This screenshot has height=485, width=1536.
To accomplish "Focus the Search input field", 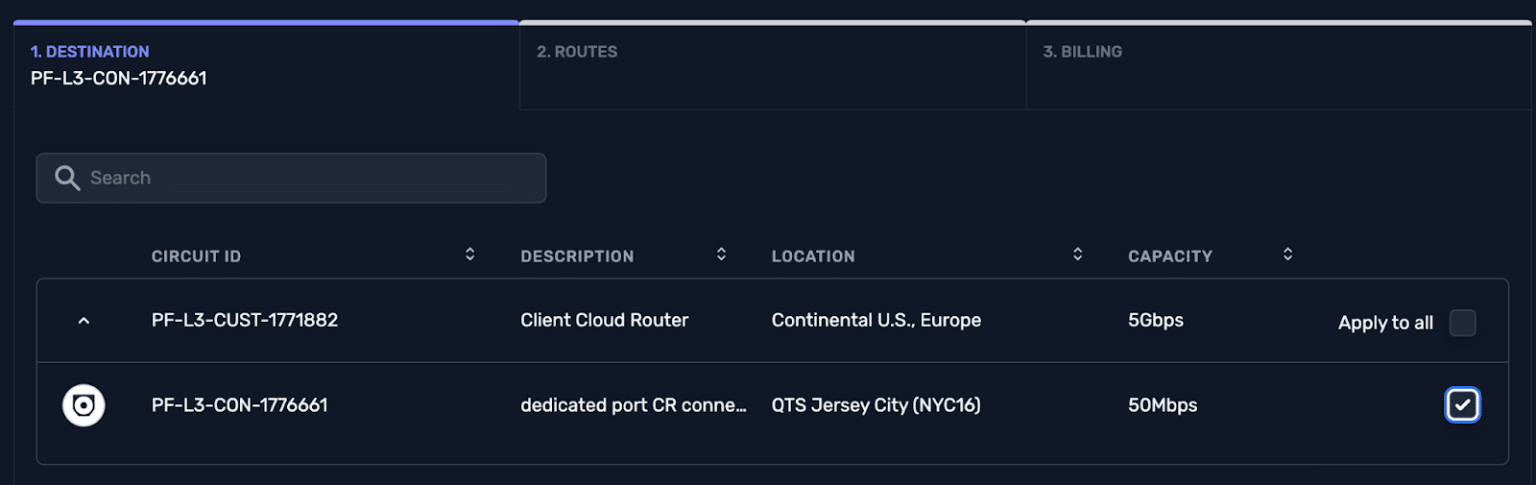I will click(310, 178).
